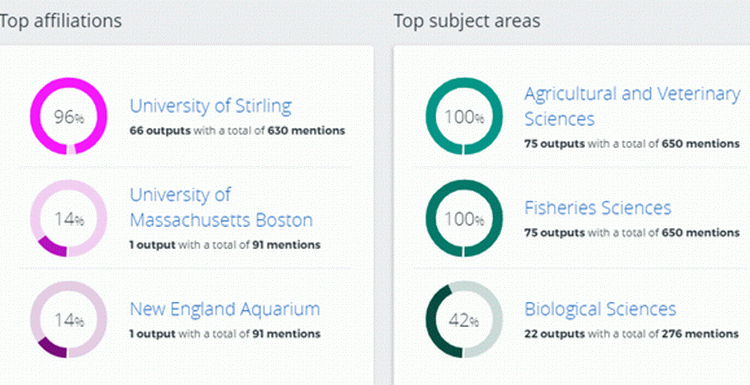The image size is (750, 385).
Task: Open the Biological Sciences subject link
Action: 600,309
